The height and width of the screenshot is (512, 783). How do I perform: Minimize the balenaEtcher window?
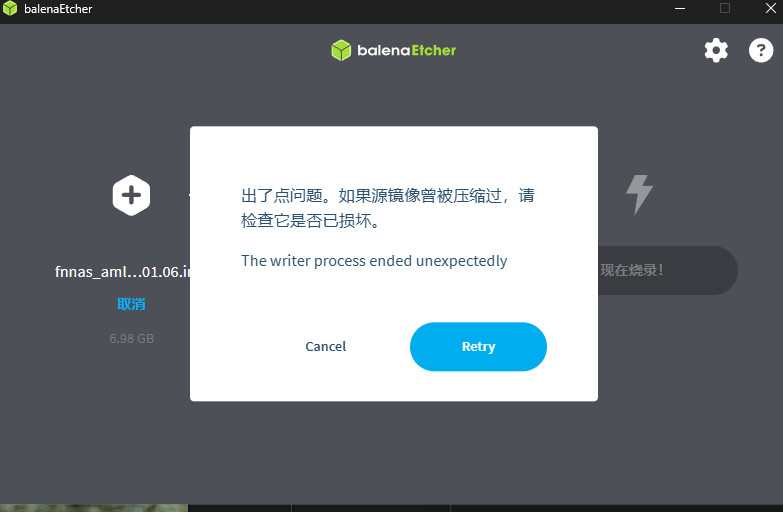click(680, 8)
